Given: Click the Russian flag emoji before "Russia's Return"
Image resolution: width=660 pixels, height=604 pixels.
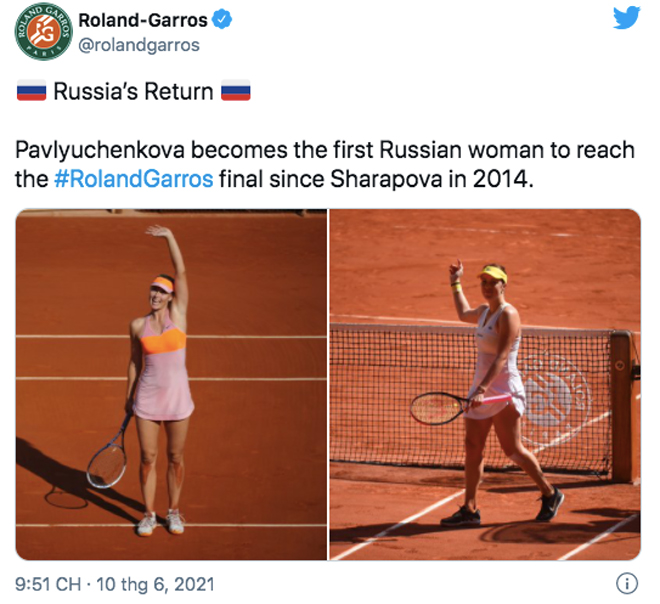Looking at the screenshot, I should pyautogui.click(x=32, y=91).
